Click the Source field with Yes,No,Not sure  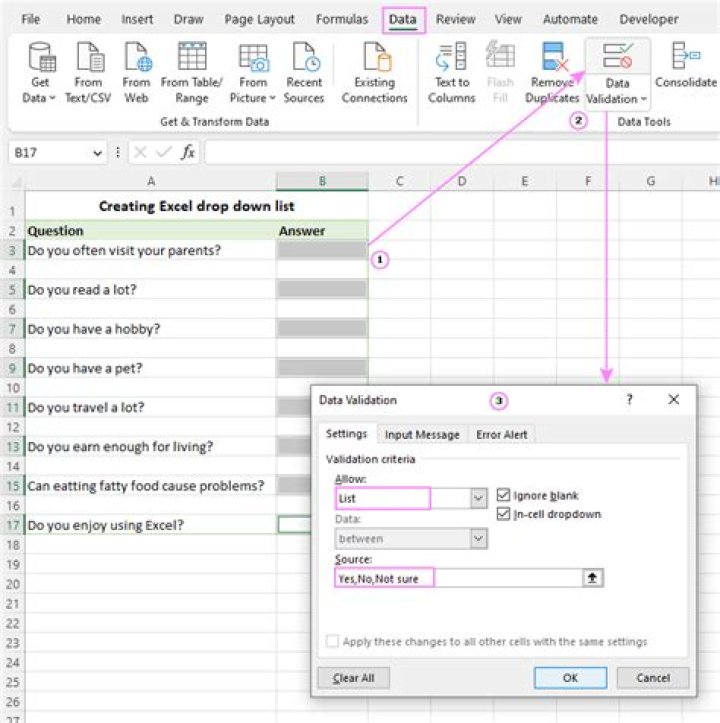[458, 578]
